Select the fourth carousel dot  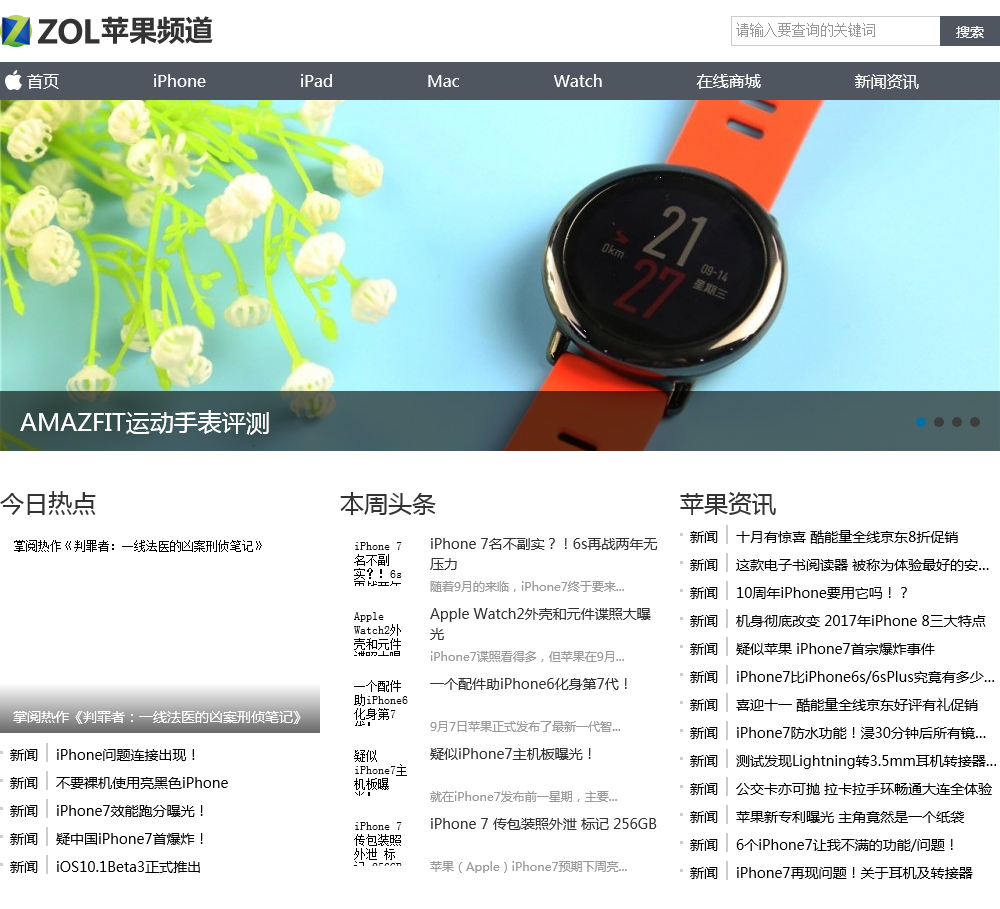tap(974, 422)
